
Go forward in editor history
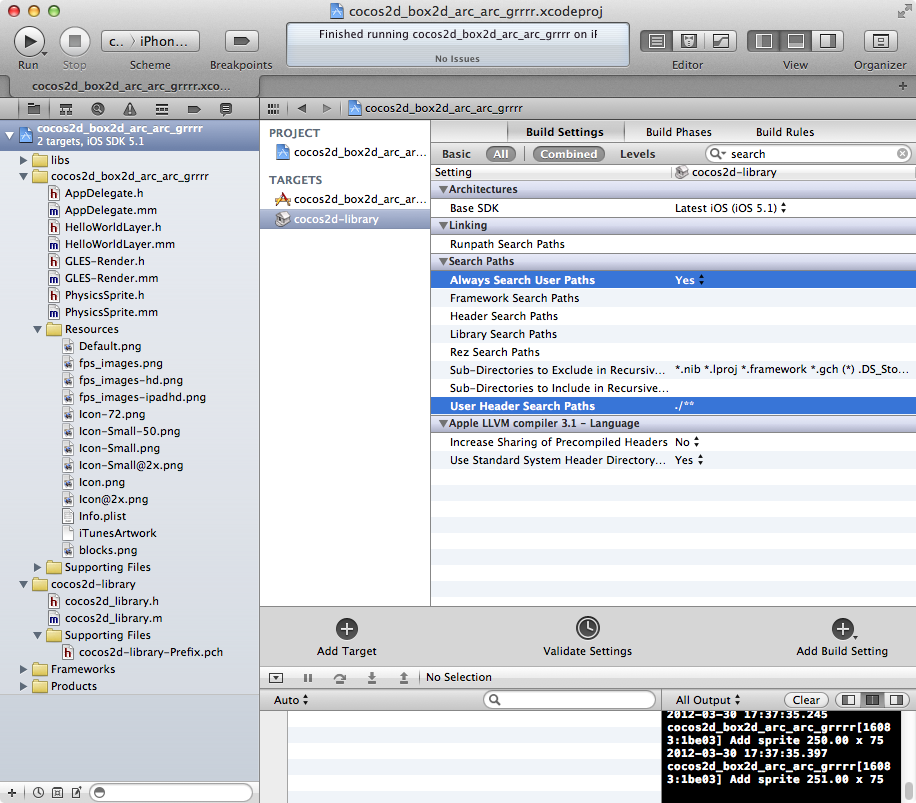327,109
